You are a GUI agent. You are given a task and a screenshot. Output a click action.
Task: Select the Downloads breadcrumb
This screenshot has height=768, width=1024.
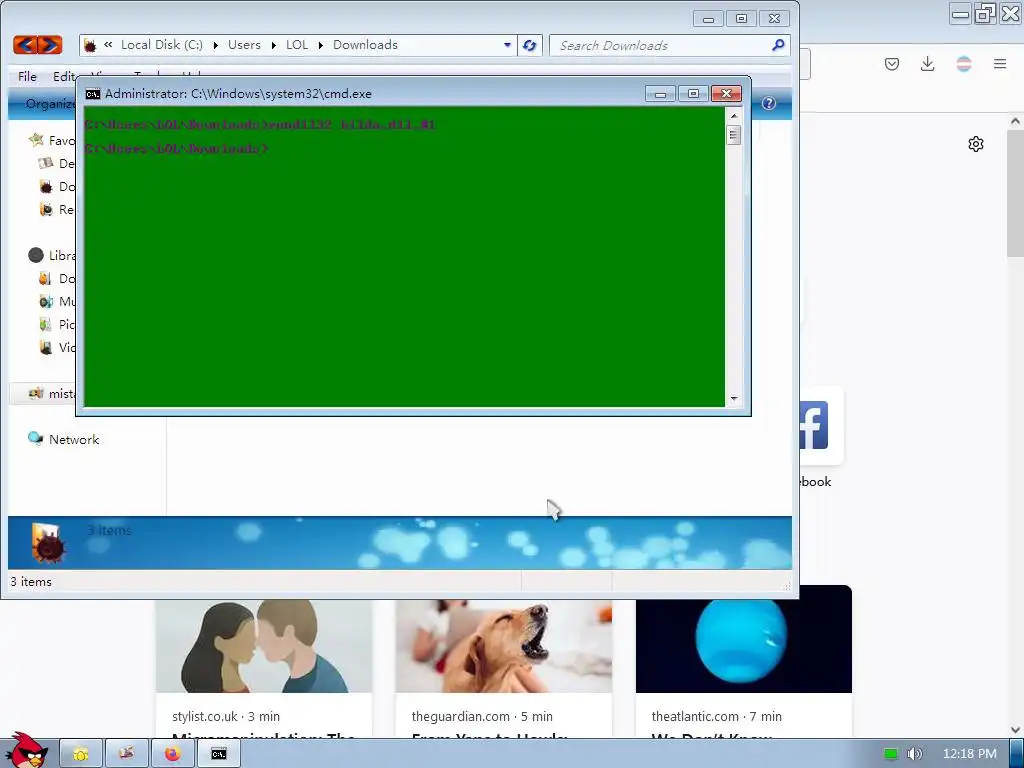coord(365,45)
